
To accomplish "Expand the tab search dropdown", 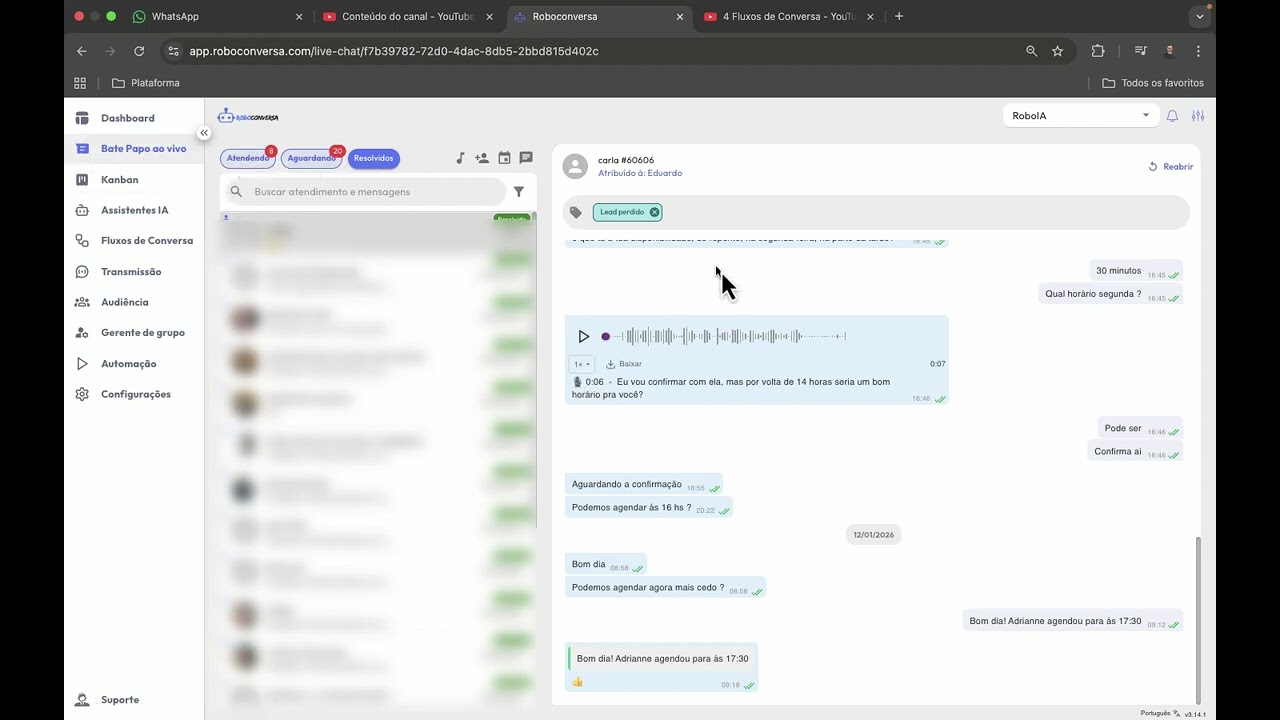I will pyautogui.click(x=1200, y=17).
